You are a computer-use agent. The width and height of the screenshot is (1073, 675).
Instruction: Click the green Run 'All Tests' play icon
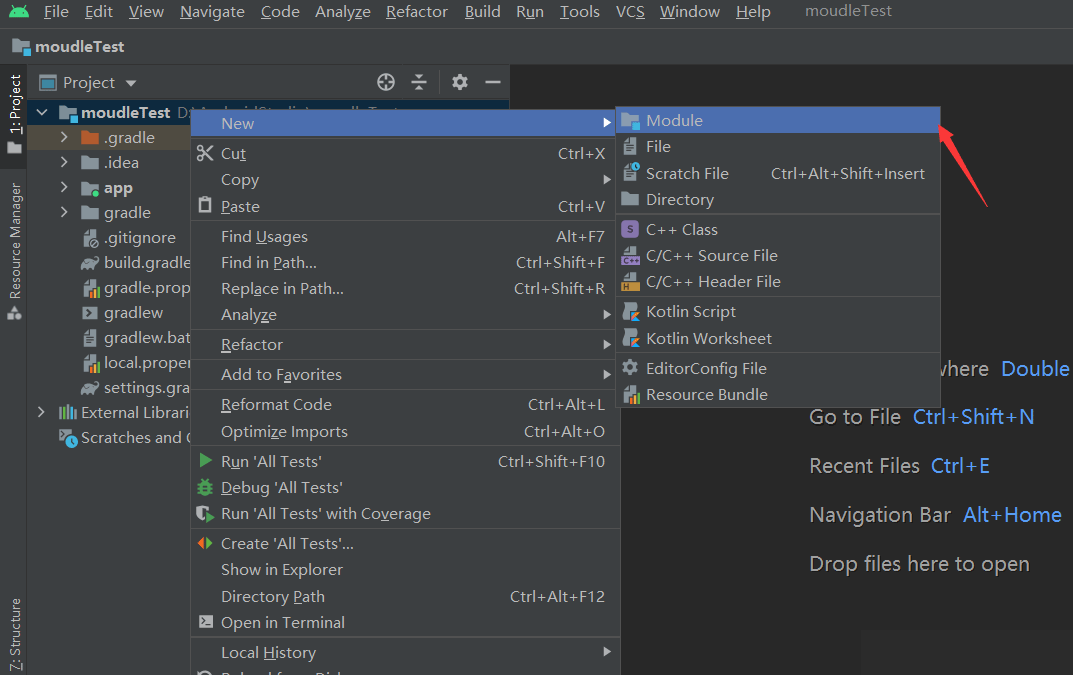205,461
